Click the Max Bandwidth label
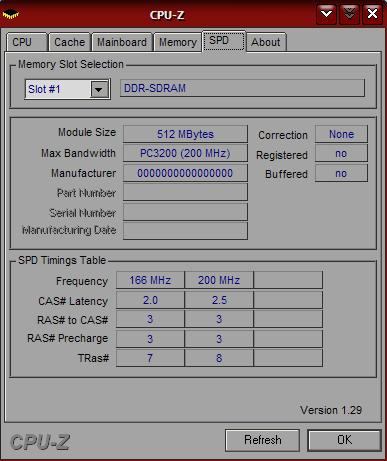 [x=78, y=153]
